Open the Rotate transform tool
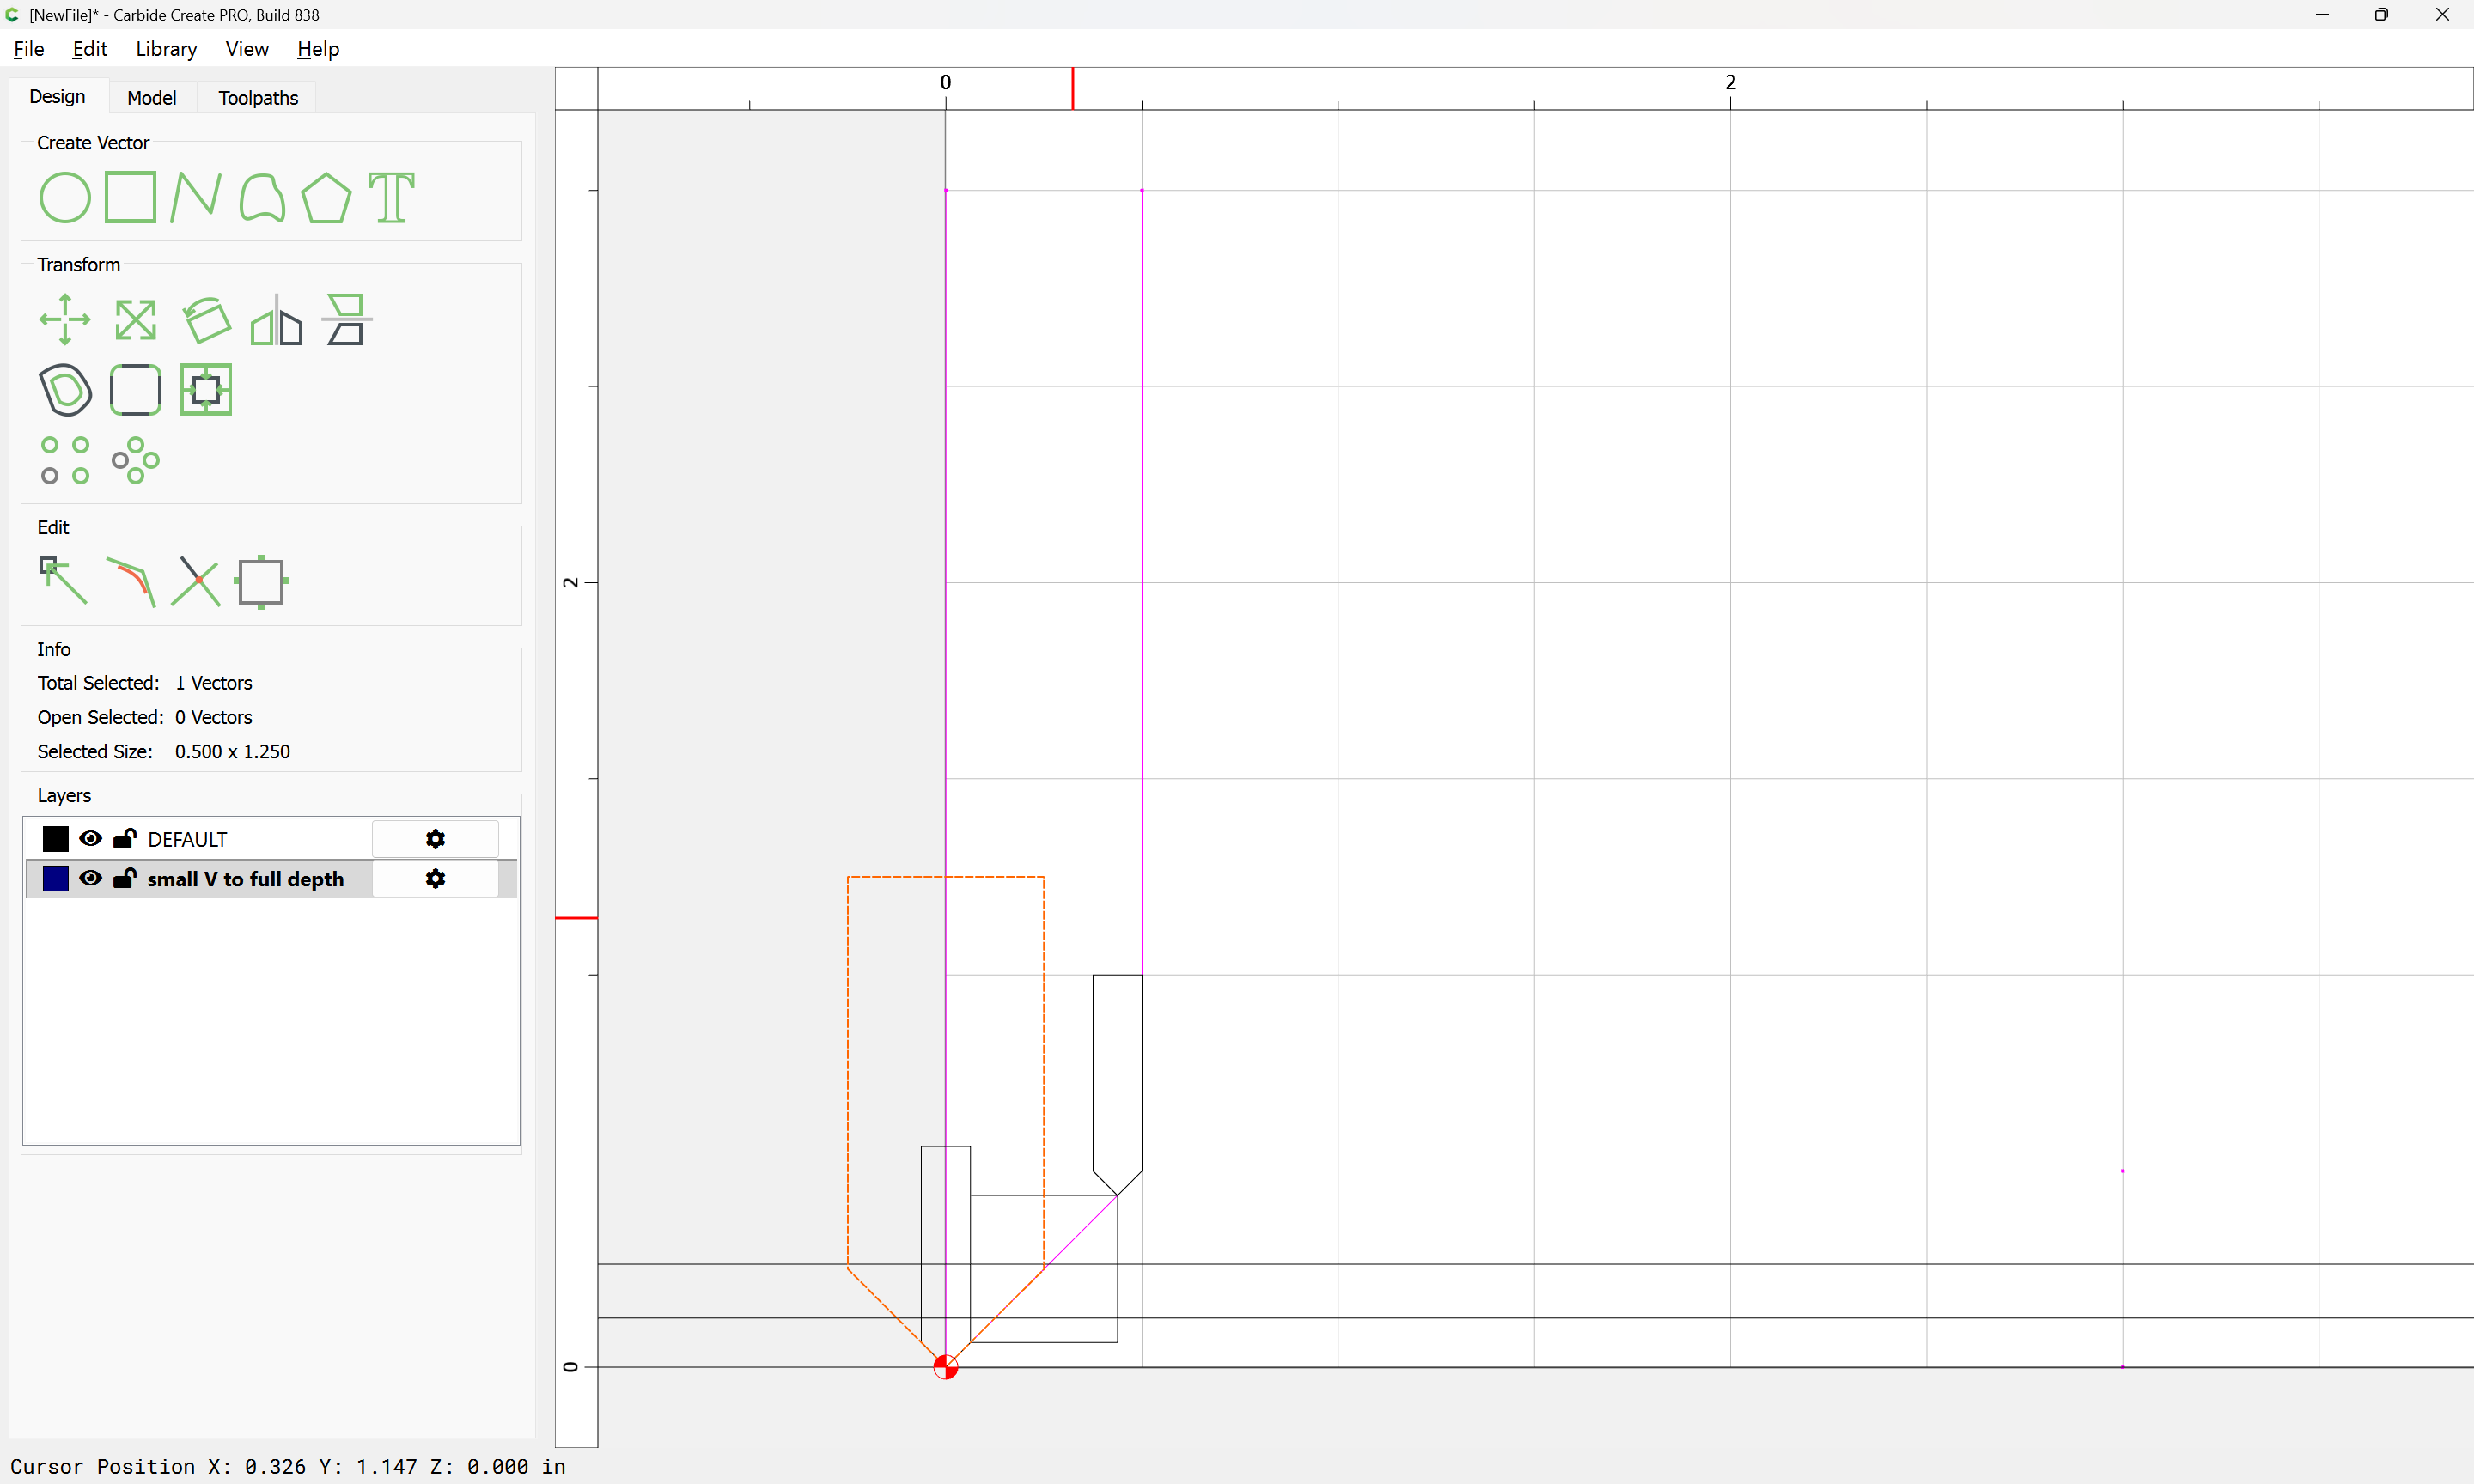Image resolution: width=2474 pixels, height=1484 pixels. (206, 320)
